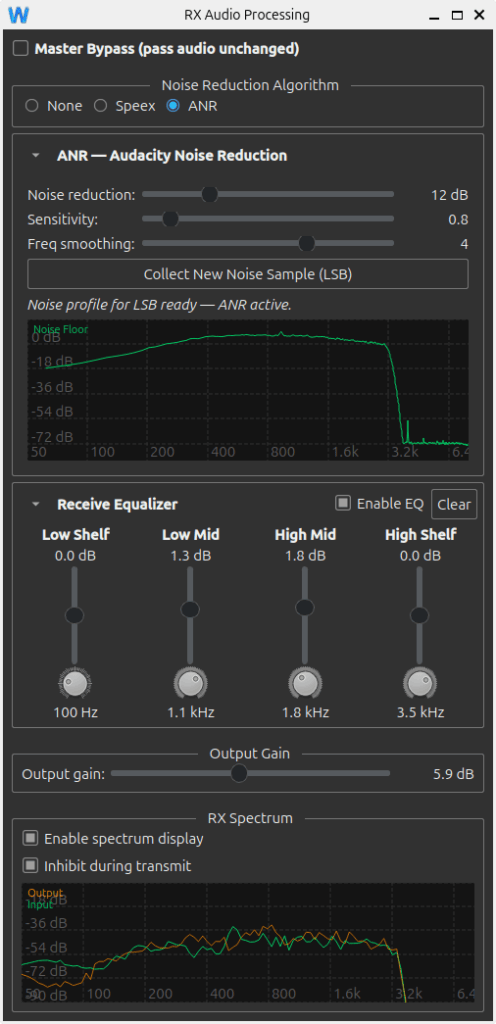Viewport: 496px width, 1024px height.
Task: Enable the Master Bypass checkbox
Action: coord(21,49)
